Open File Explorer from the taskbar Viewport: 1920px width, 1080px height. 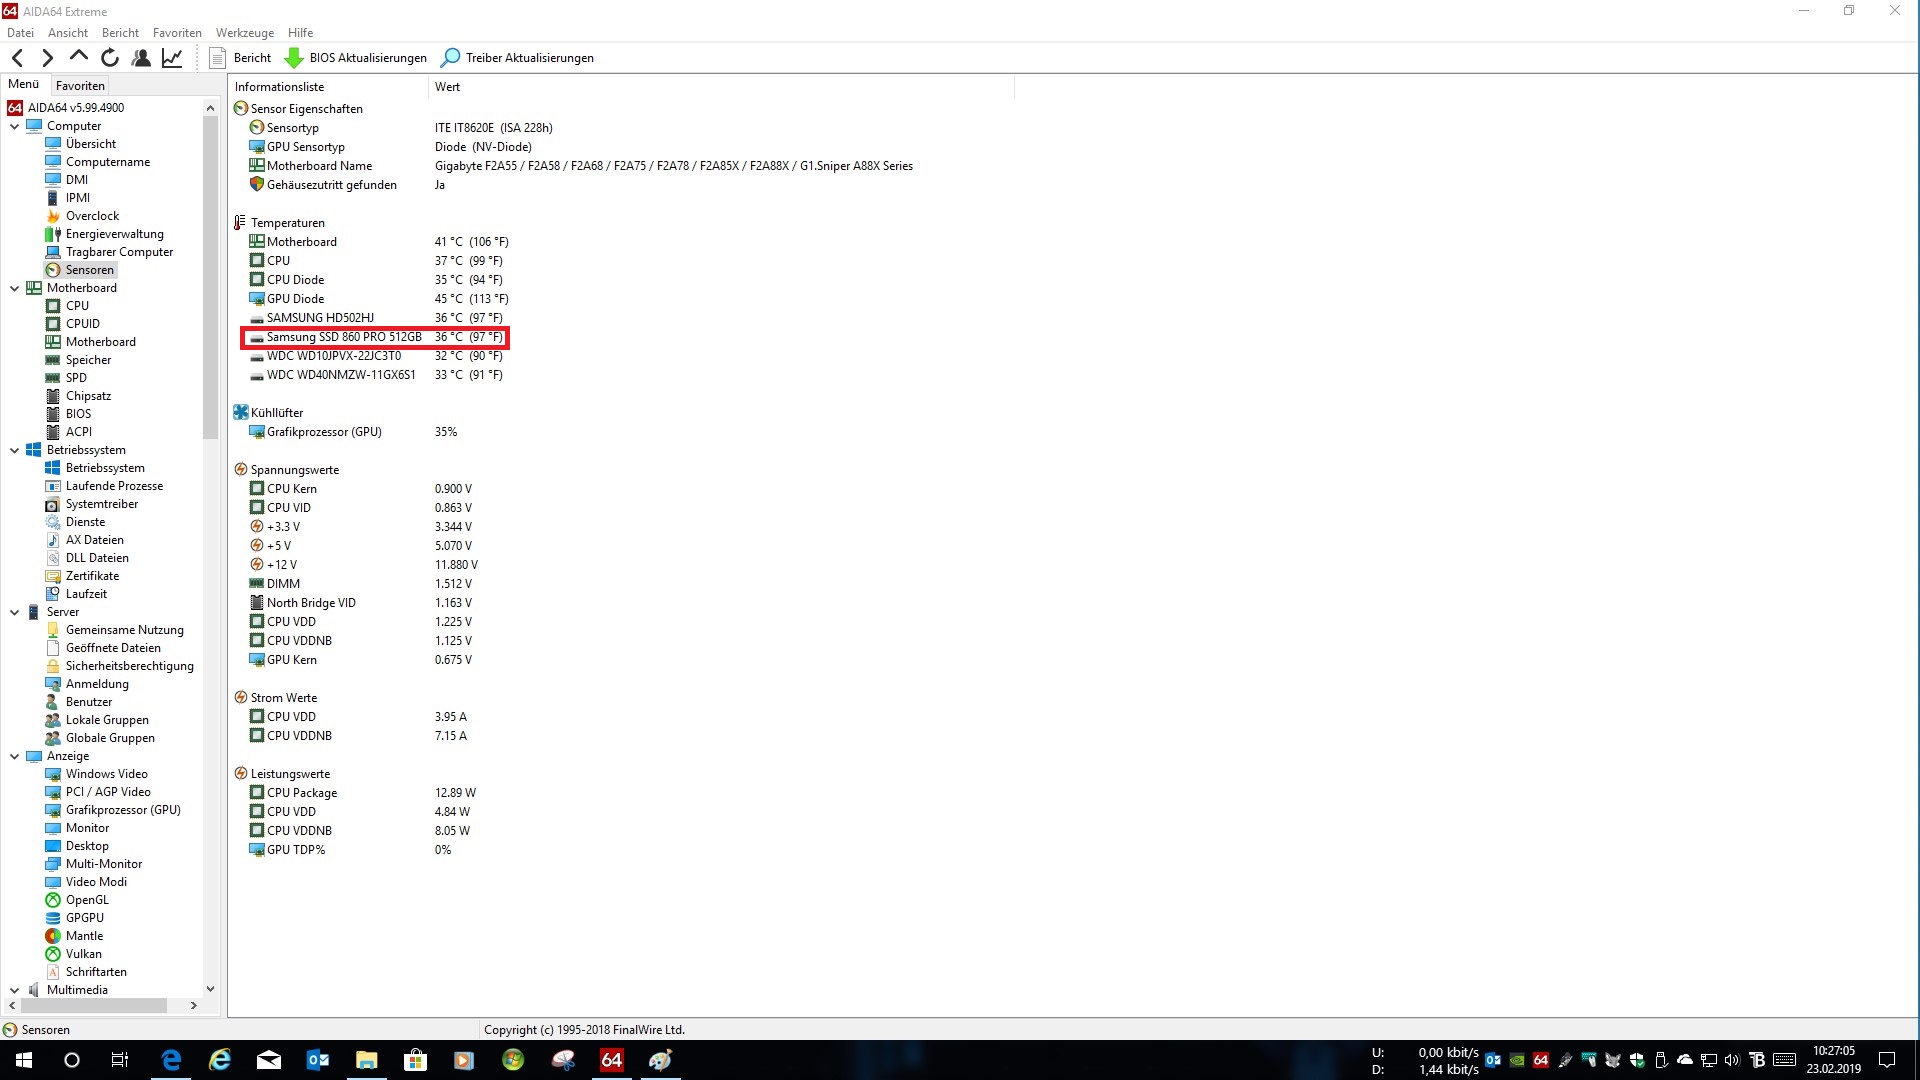pyautogui.click(x=366, y=1060)
